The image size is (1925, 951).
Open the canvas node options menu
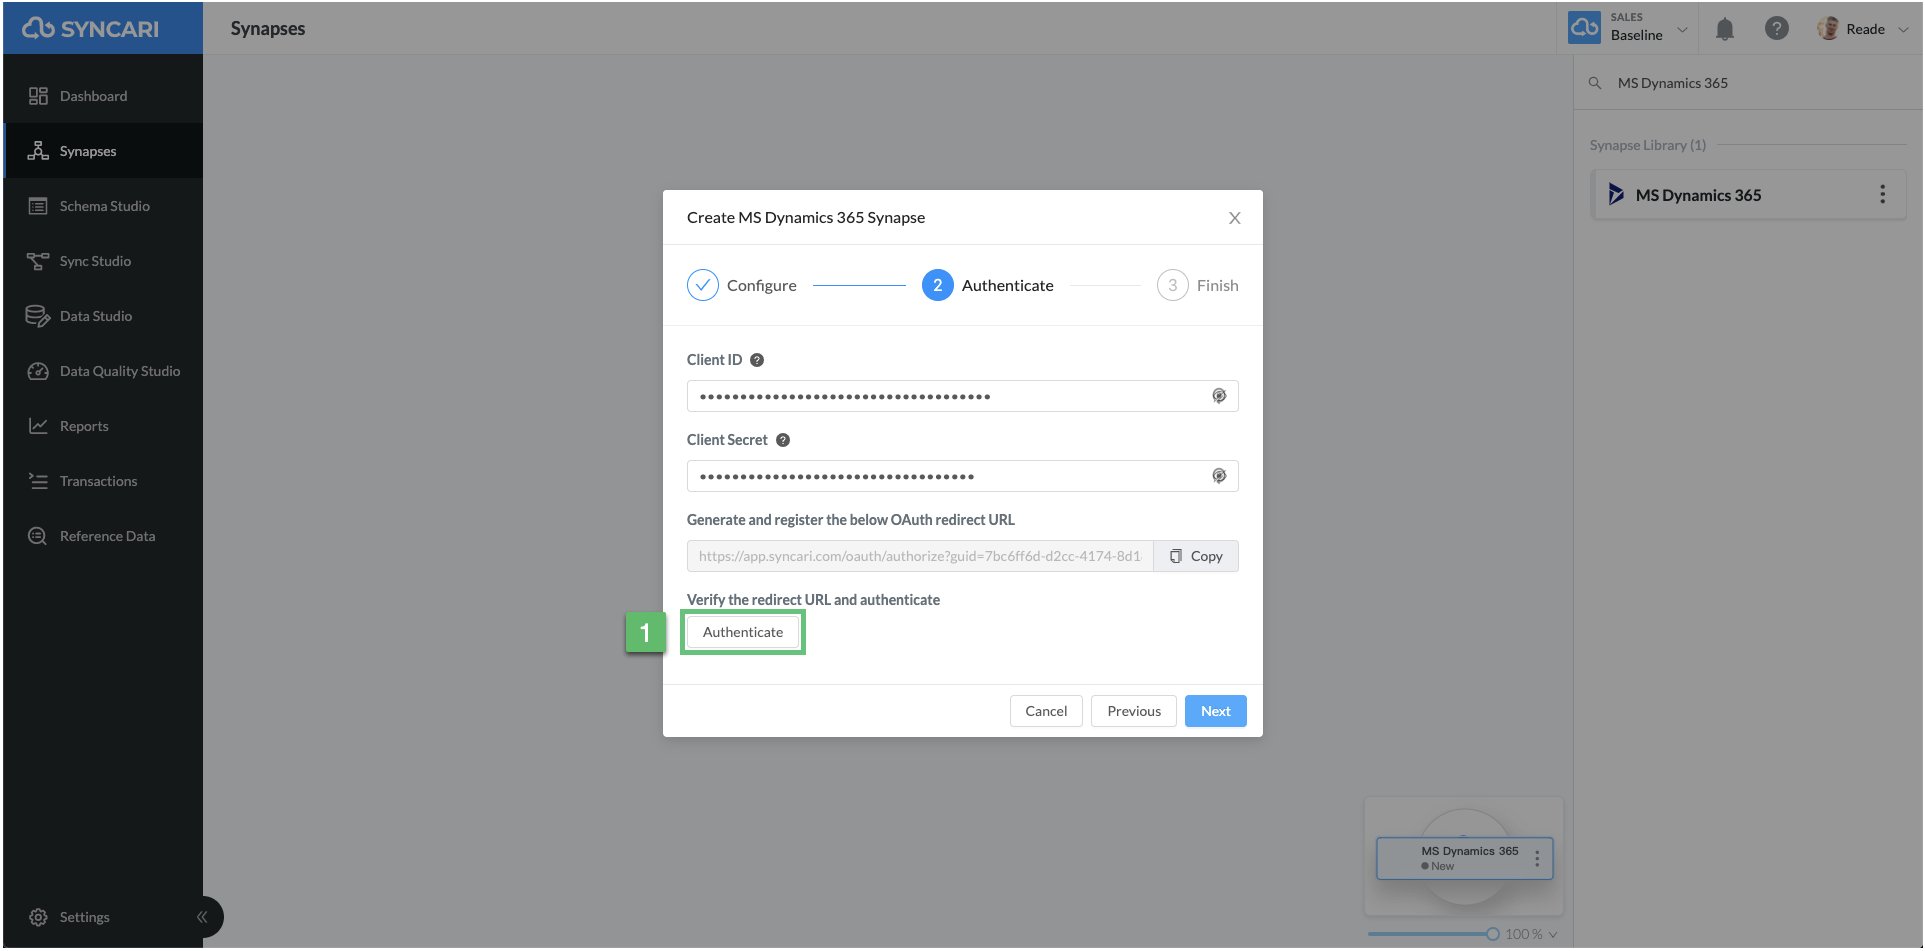[1537, 858]
